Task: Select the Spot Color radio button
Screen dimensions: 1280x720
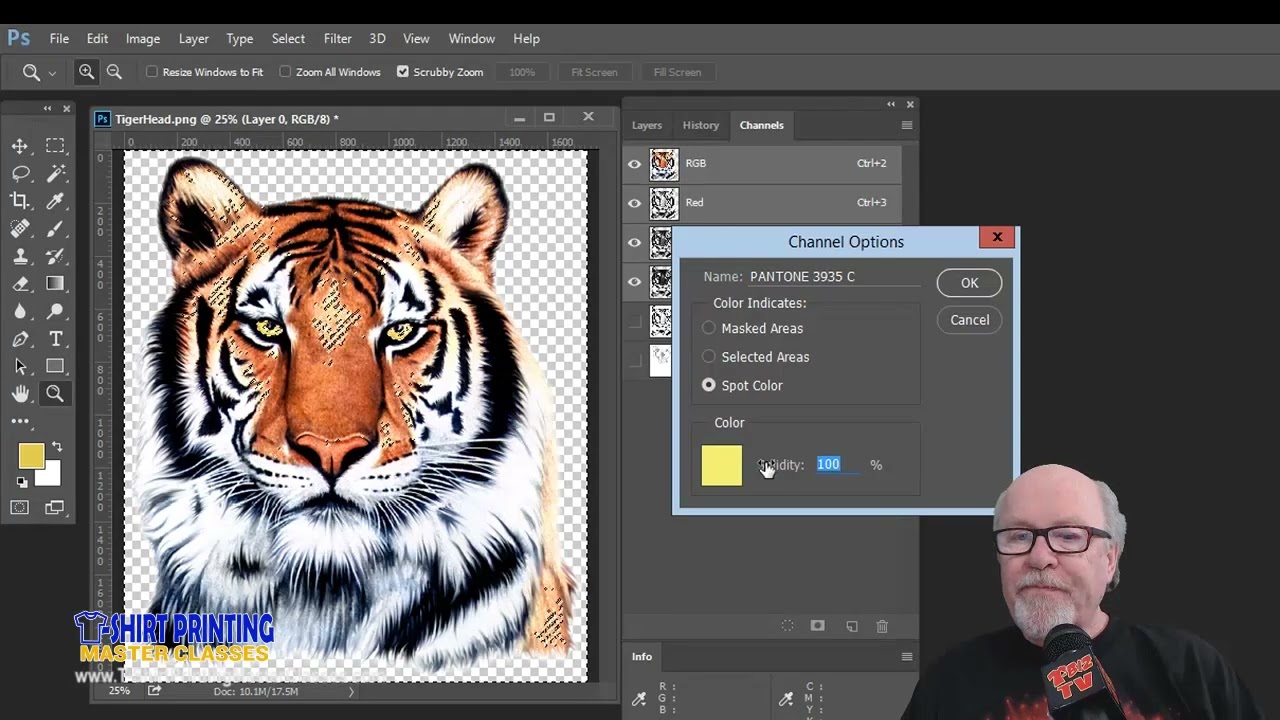Action: tap(709, 385)
